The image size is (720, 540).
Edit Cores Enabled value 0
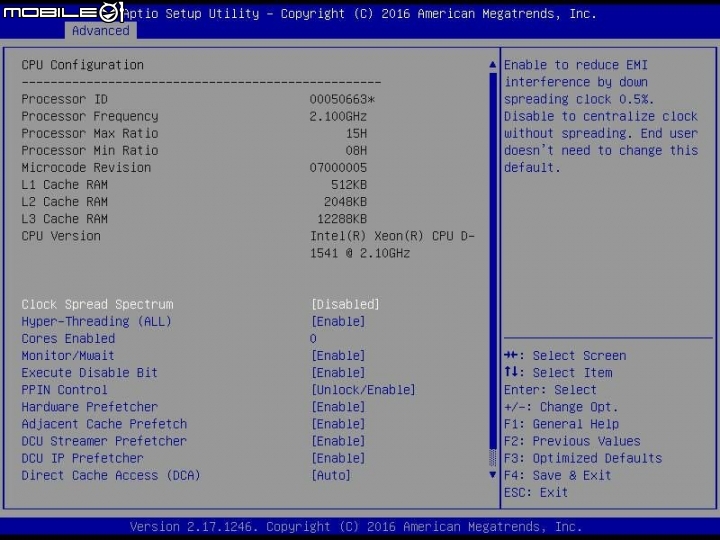(313, 338)
